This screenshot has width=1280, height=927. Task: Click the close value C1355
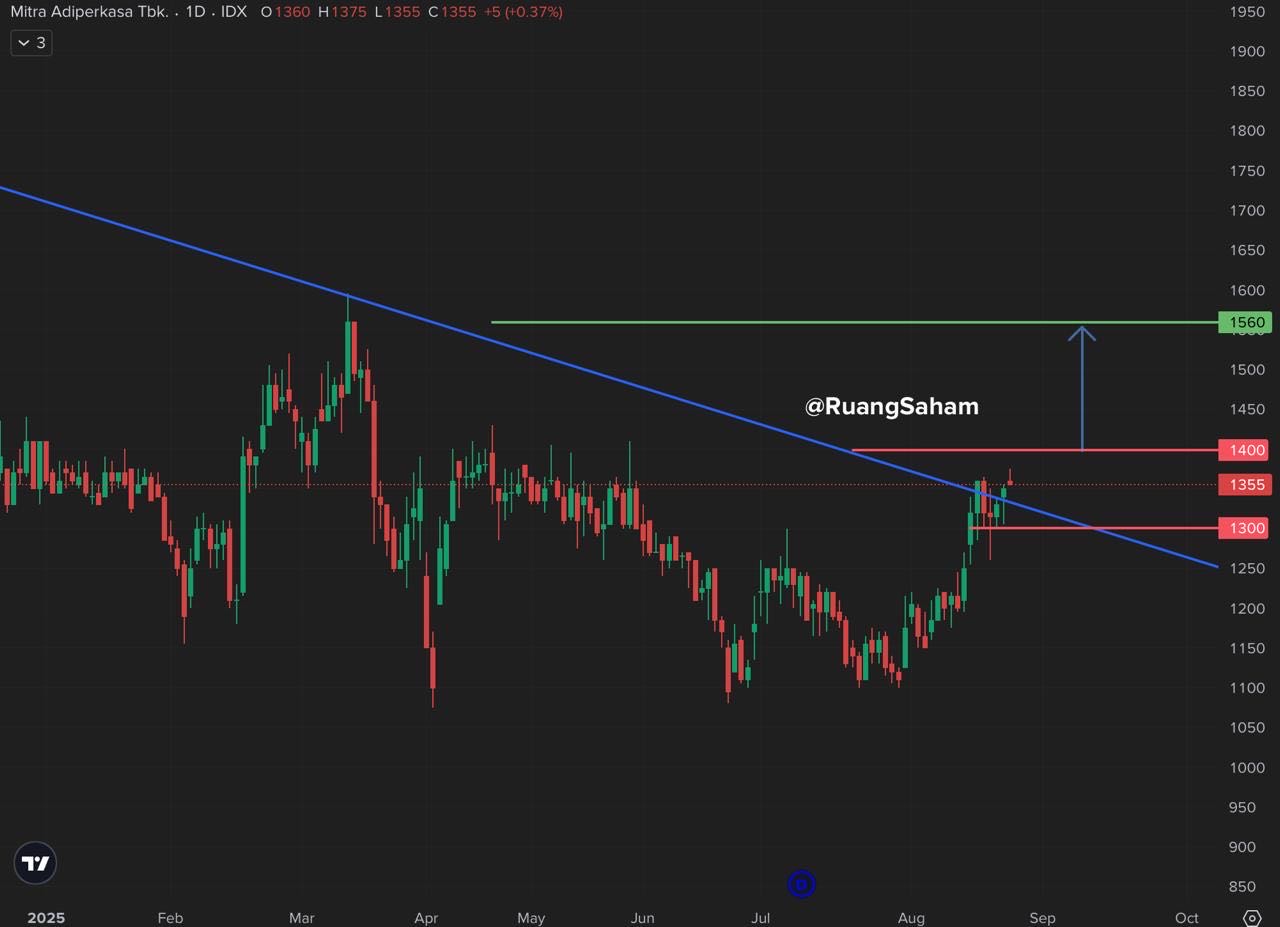[452, 12]
